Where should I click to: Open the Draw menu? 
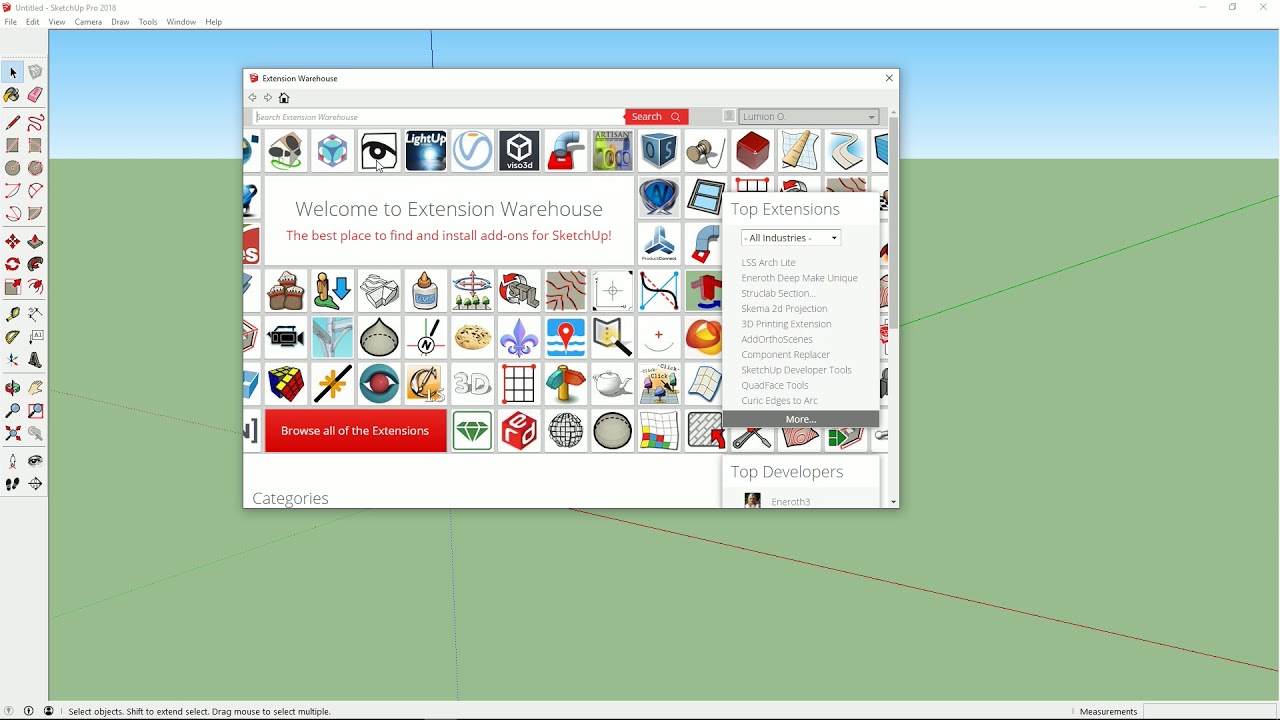[120, 22]
